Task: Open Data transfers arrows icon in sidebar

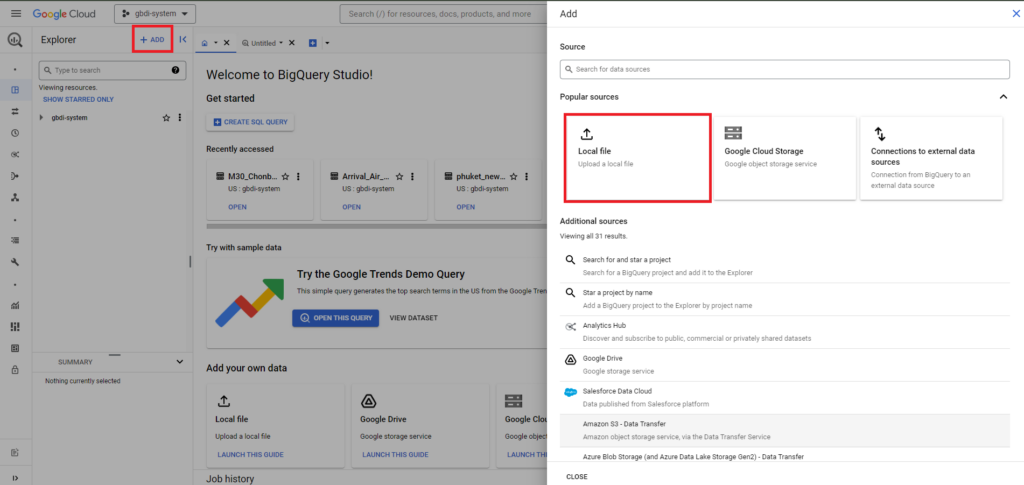Action: tap(15, 111)
